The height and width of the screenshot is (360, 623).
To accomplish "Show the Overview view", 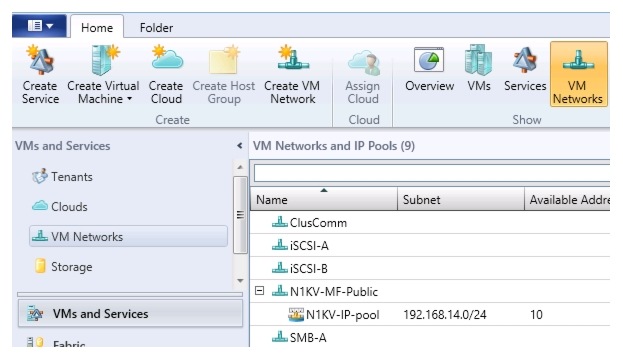I will [x=429, y=70].
